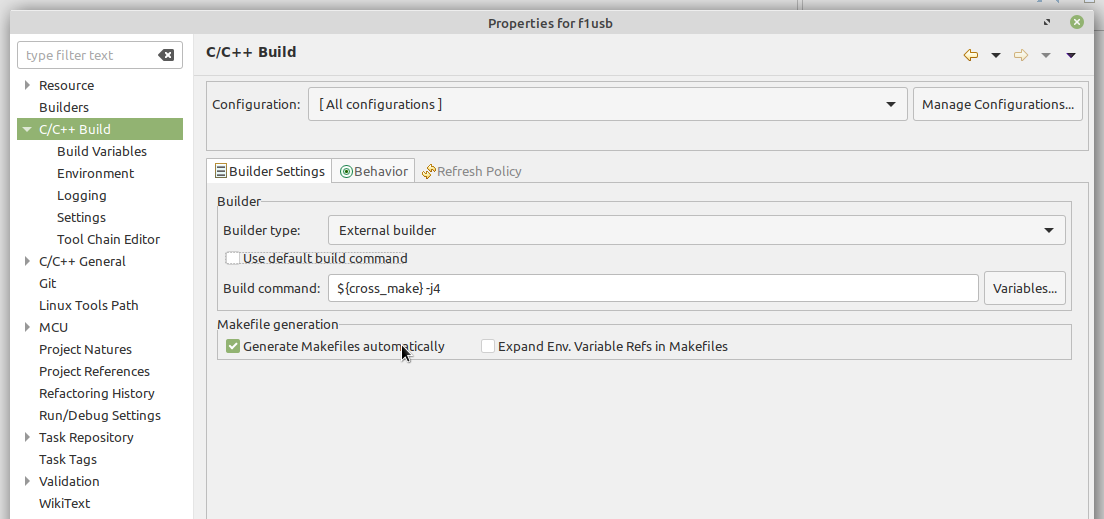Viewport: 1104px width, 519px height.
Task: Open the Configuration dropdown
Action: [607, 104]
